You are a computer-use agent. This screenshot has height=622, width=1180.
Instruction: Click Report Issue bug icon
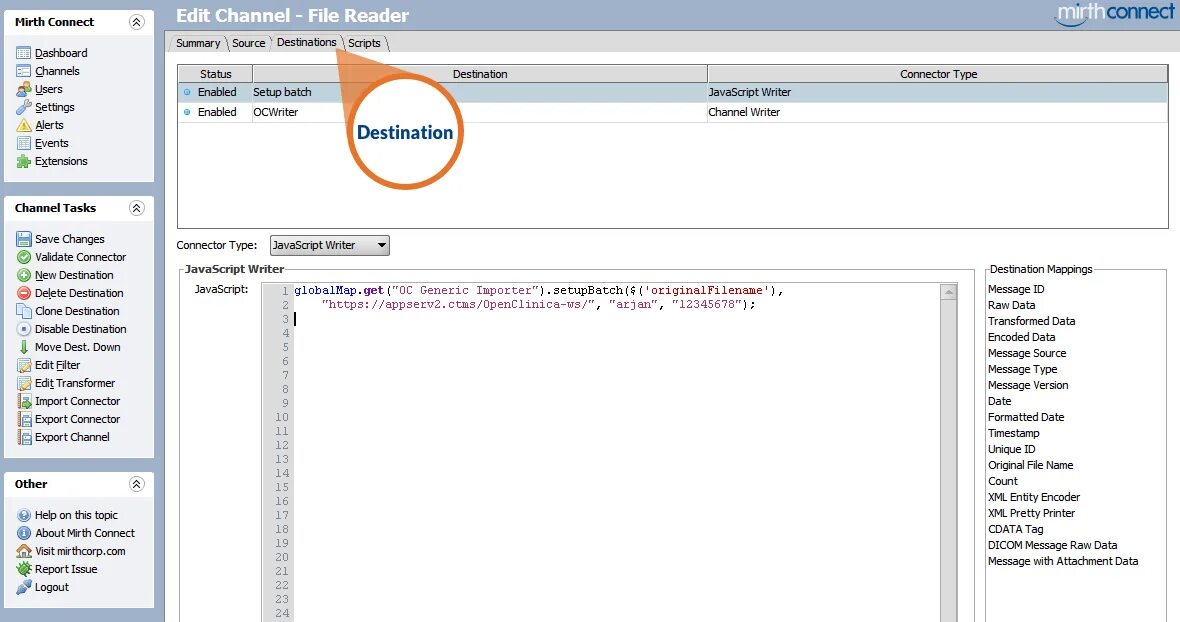click(x=23, y=569)
